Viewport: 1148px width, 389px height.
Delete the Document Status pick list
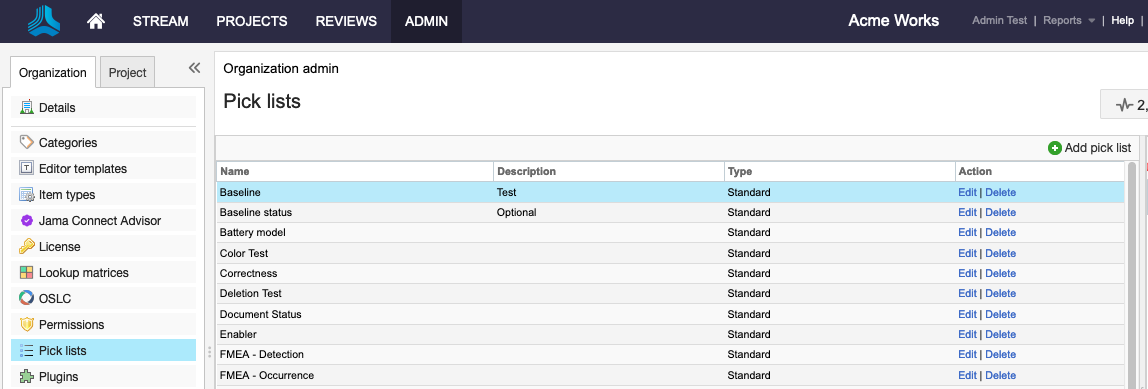tap(1000, 314)
